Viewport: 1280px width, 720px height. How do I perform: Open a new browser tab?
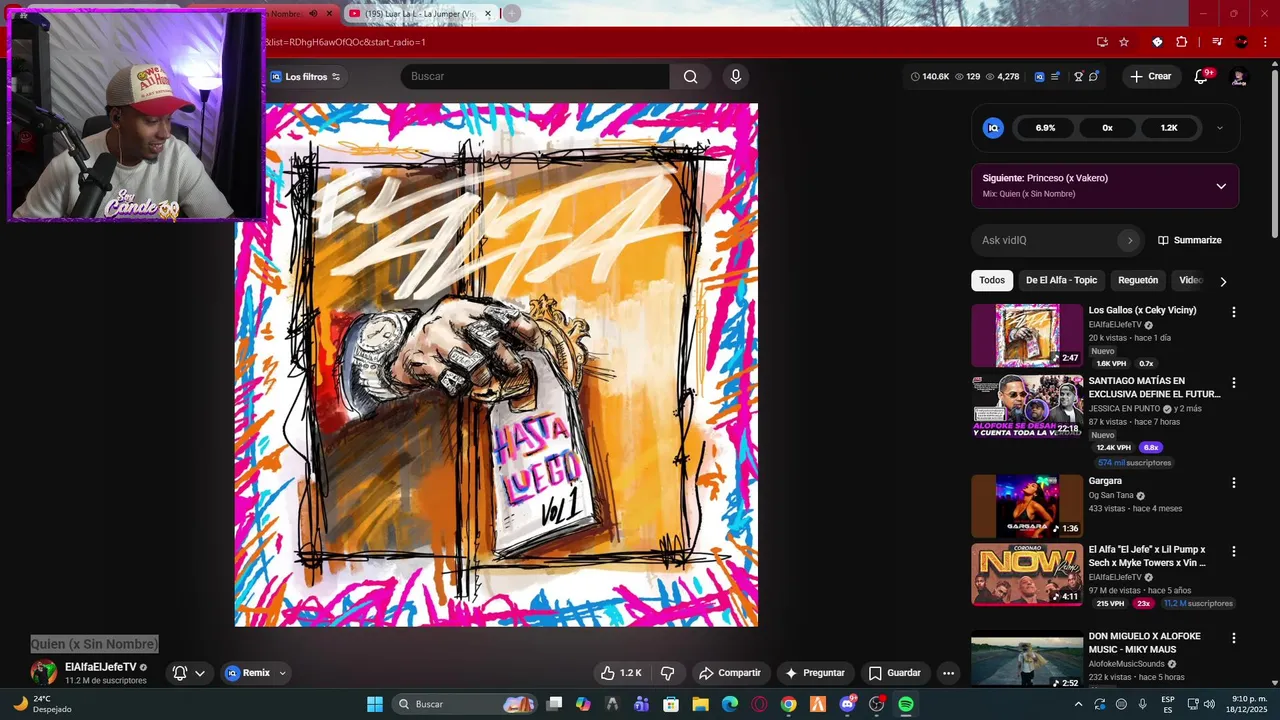(512, 14)
